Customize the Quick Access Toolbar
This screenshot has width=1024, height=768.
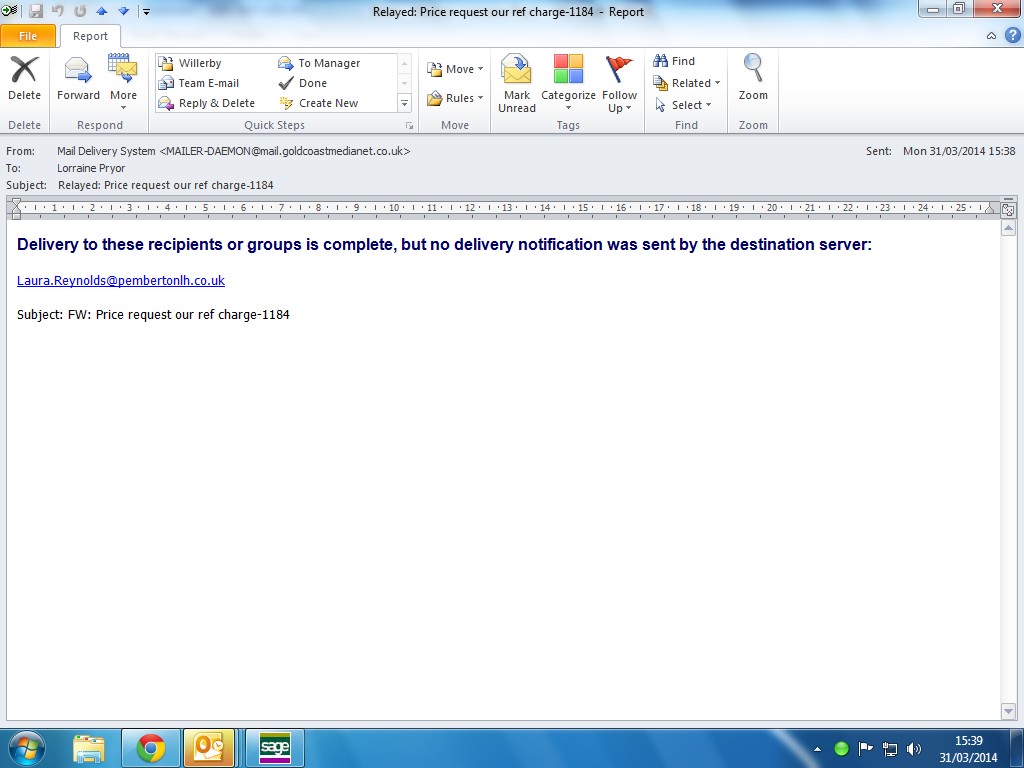[146, 11]
